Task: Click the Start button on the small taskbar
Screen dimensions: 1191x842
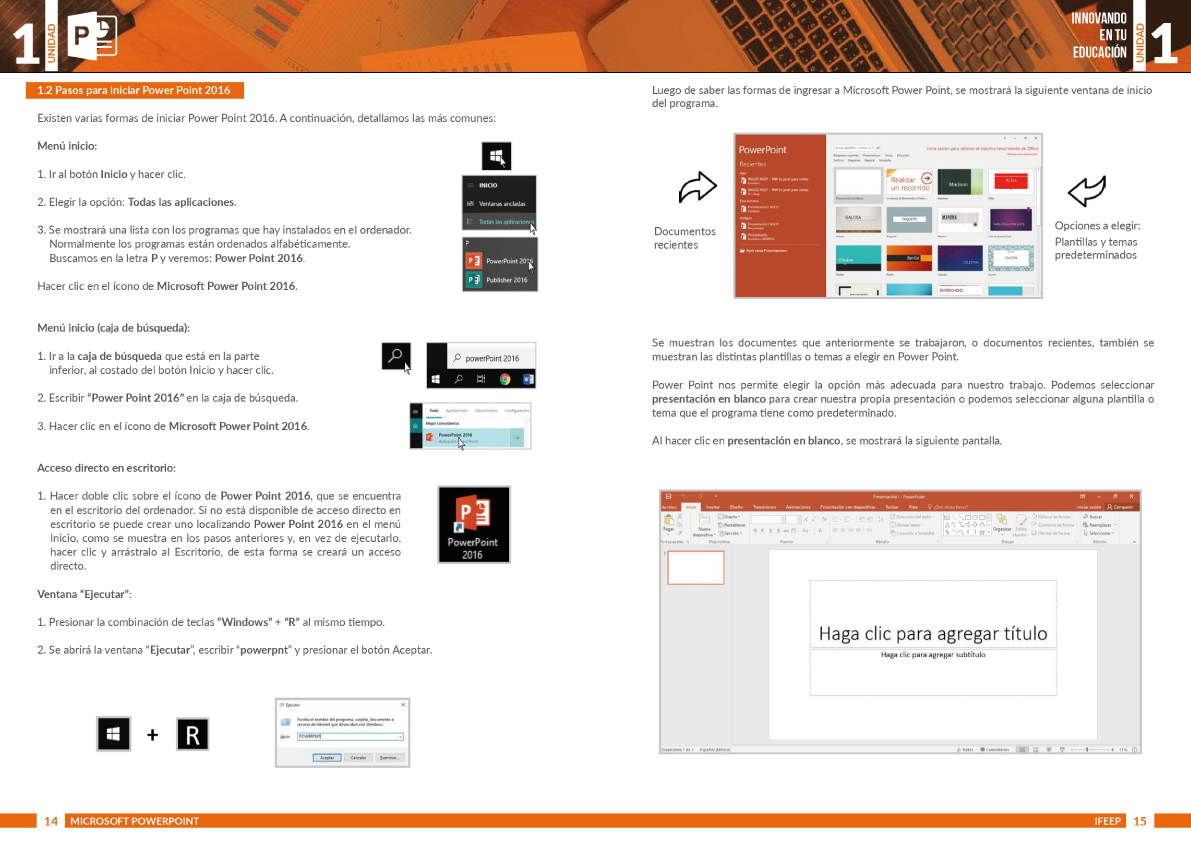Action: [x=436, y=379]
